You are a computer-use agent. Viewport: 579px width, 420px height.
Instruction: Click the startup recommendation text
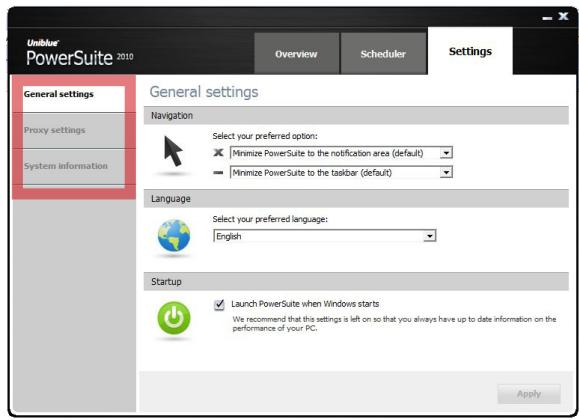(x=394, y=323)
